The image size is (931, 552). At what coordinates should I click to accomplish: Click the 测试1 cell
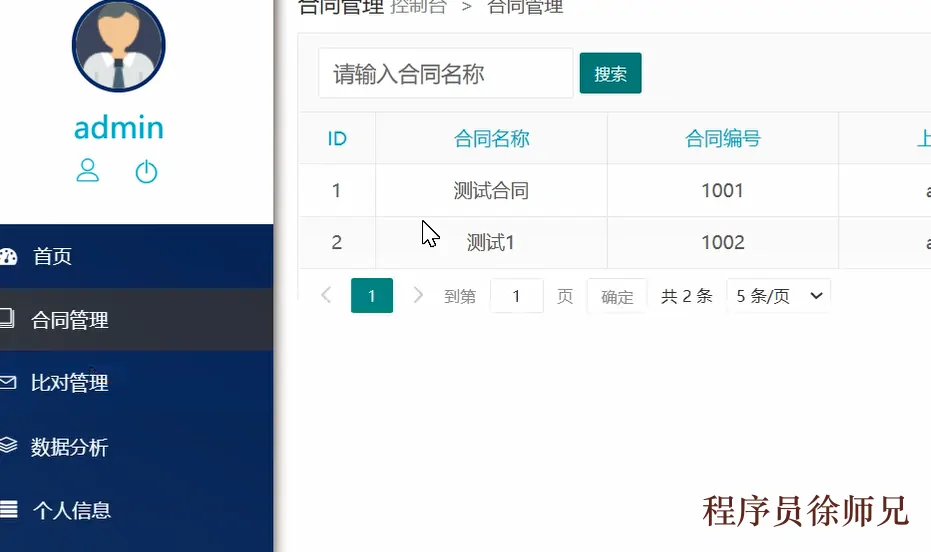click(x=491, y=242)
